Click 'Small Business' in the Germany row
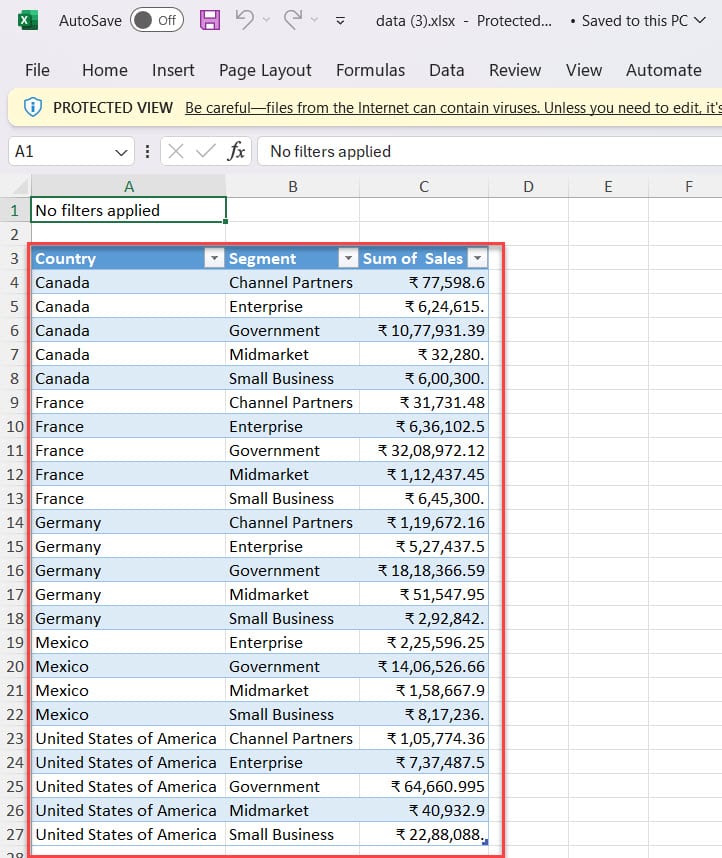This screenshot has width=722, height=858. pyautogui.click(x=281, y=618)
